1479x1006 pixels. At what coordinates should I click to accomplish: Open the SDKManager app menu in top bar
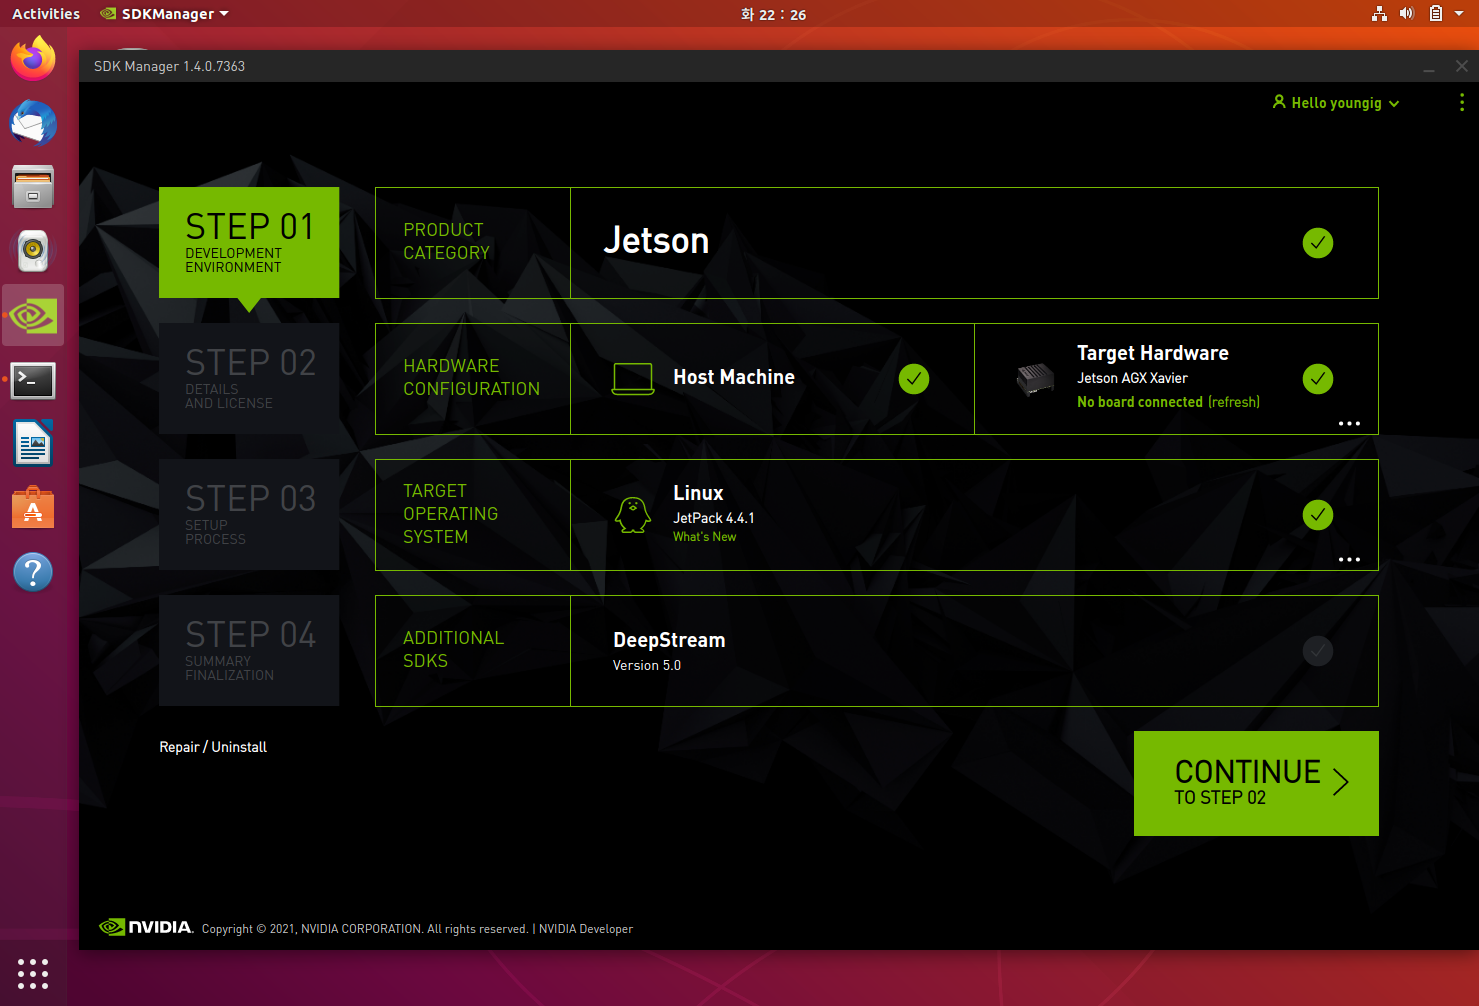coord(165,14)
